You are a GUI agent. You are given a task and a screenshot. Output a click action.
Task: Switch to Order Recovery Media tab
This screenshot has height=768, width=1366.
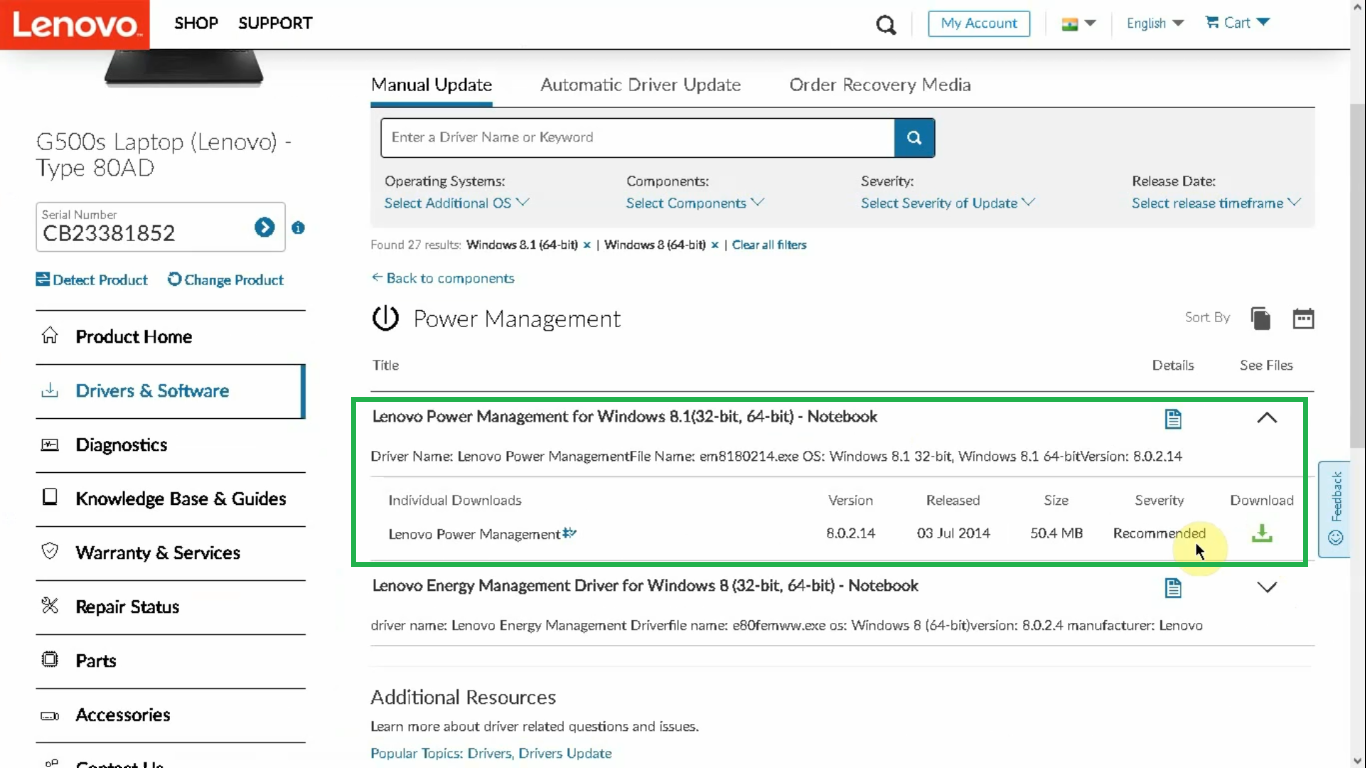(880, 85)
